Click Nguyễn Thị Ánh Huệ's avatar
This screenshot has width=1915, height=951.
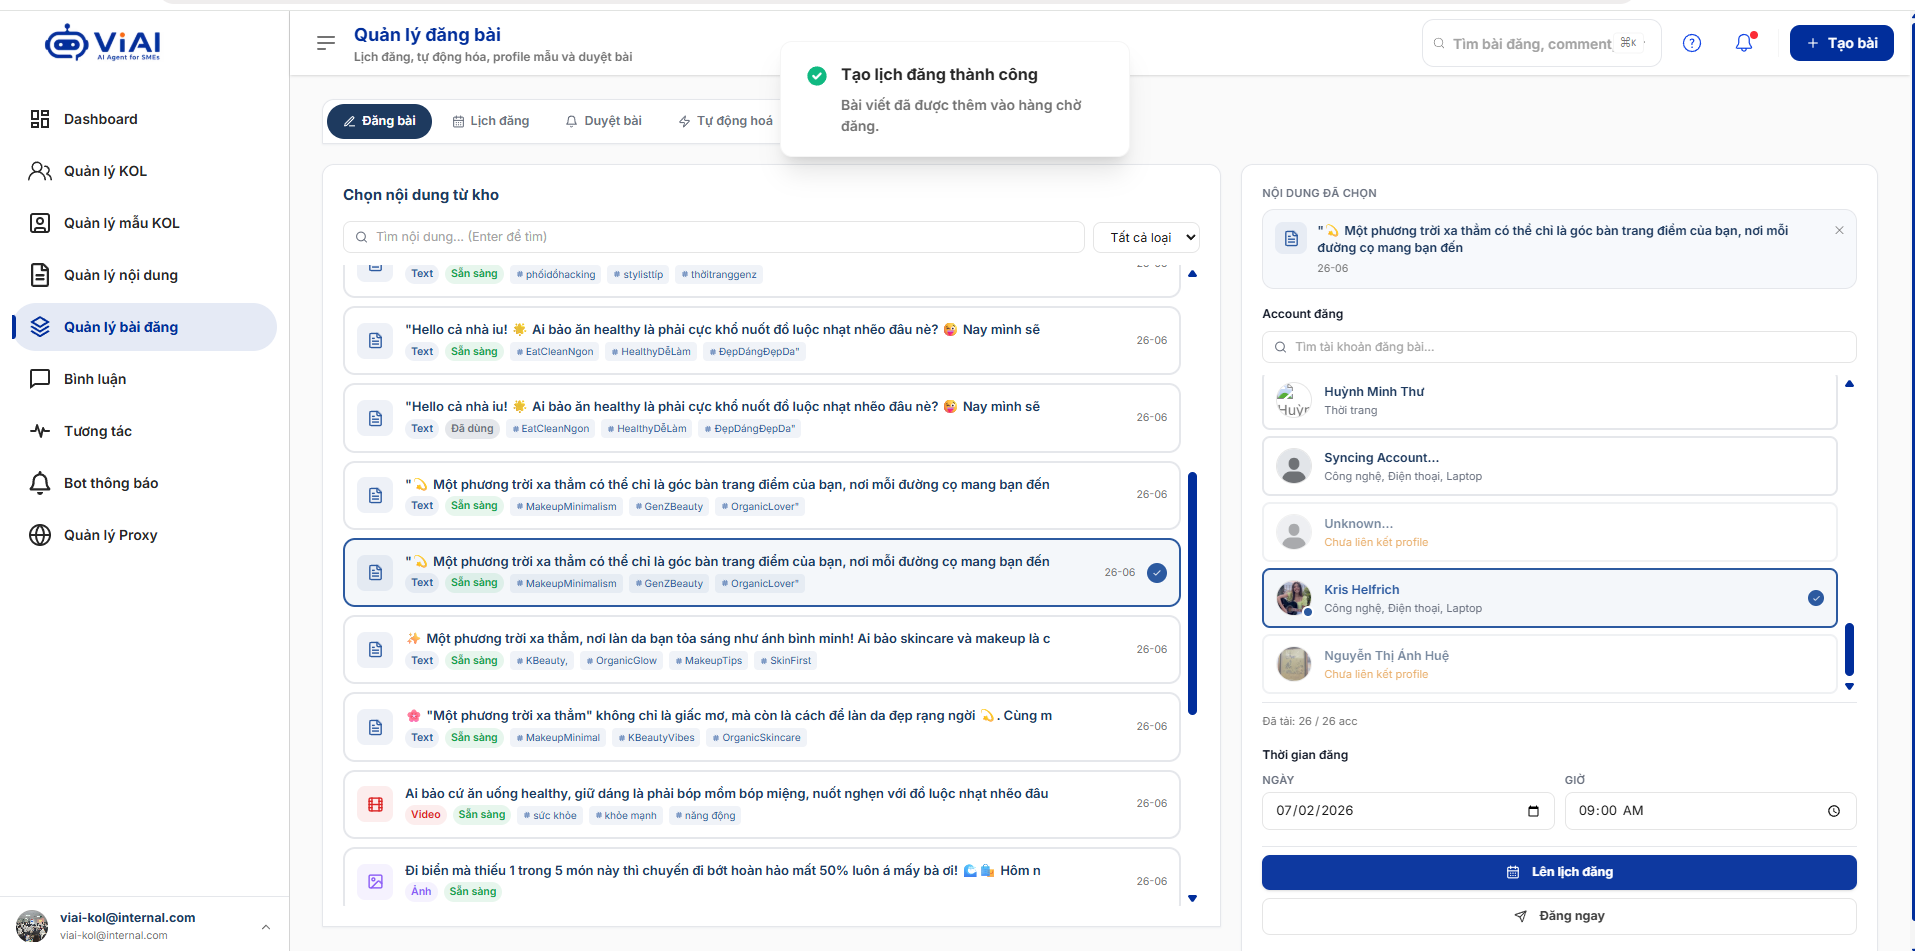(x=1294, y=664)
